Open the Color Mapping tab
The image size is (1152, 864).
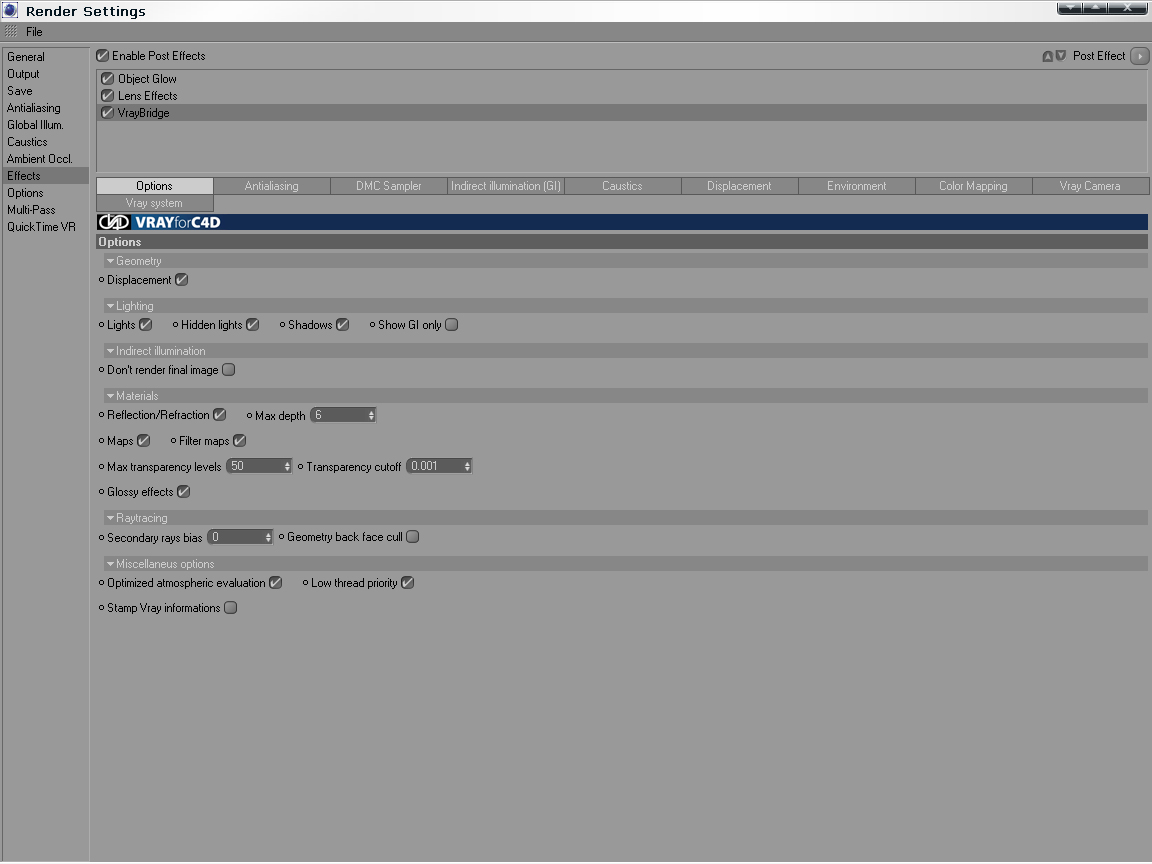[x=973, y=186]
